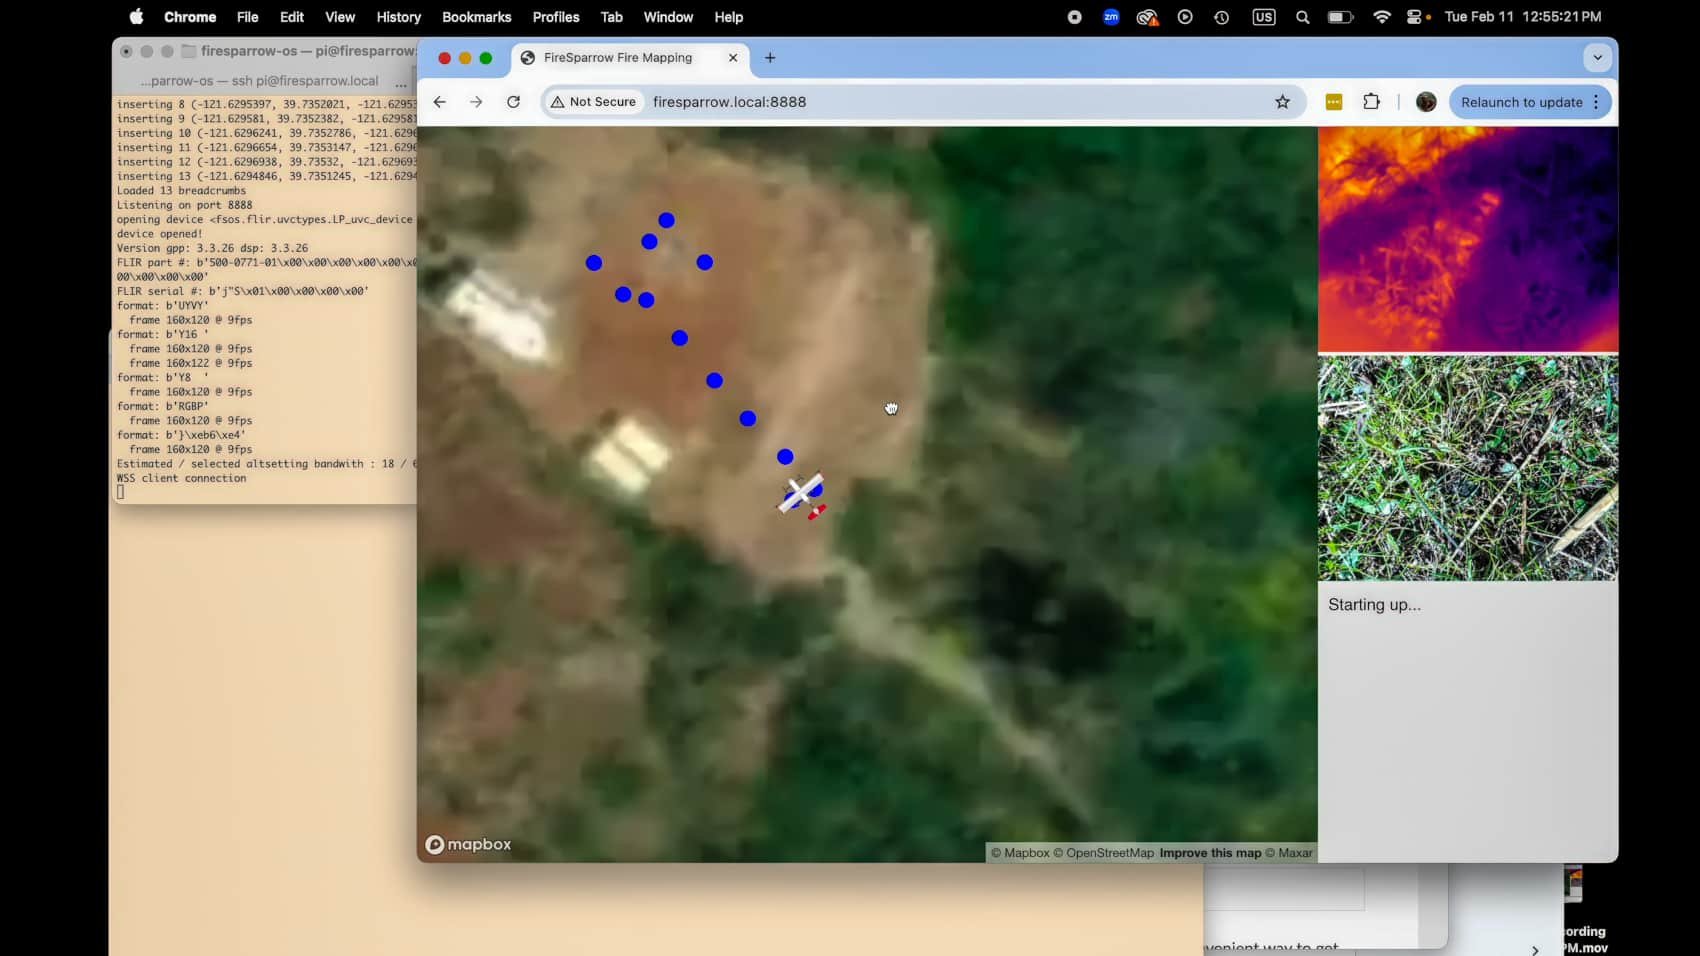1700x956 pixels.
Task: Click the yellow extension icon in the toolbar
Action: 1333,101
